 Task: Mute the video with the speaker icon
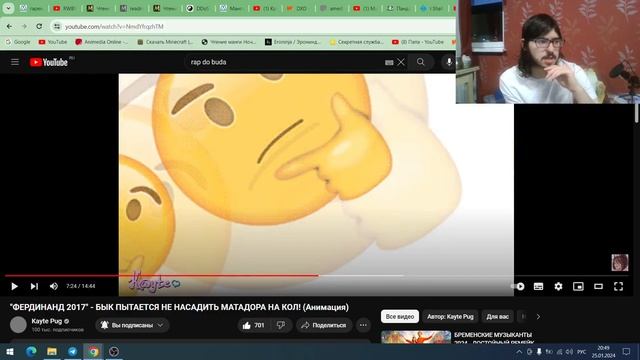click(53, 287)
